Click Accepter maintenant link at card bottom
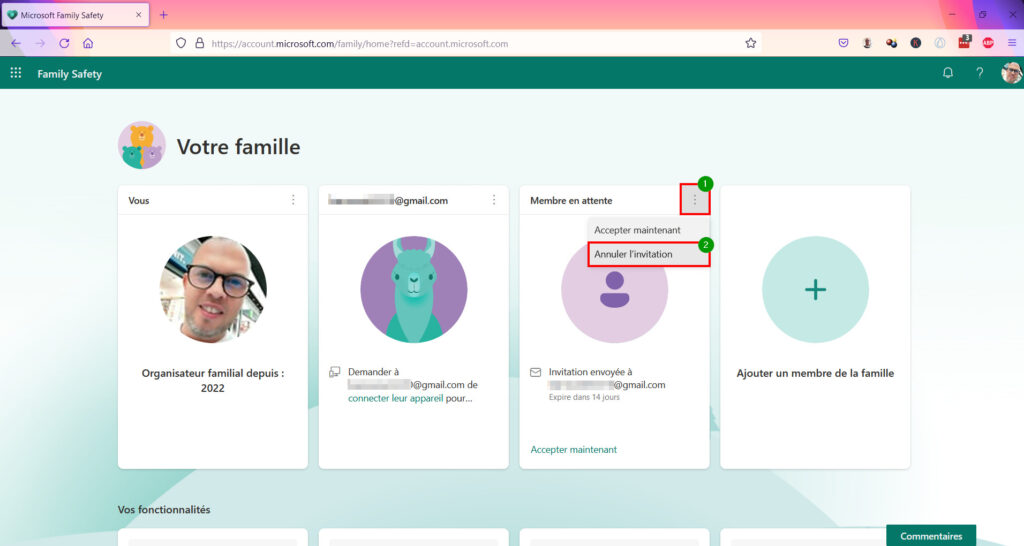The image size is (1024, 546). 573,449
